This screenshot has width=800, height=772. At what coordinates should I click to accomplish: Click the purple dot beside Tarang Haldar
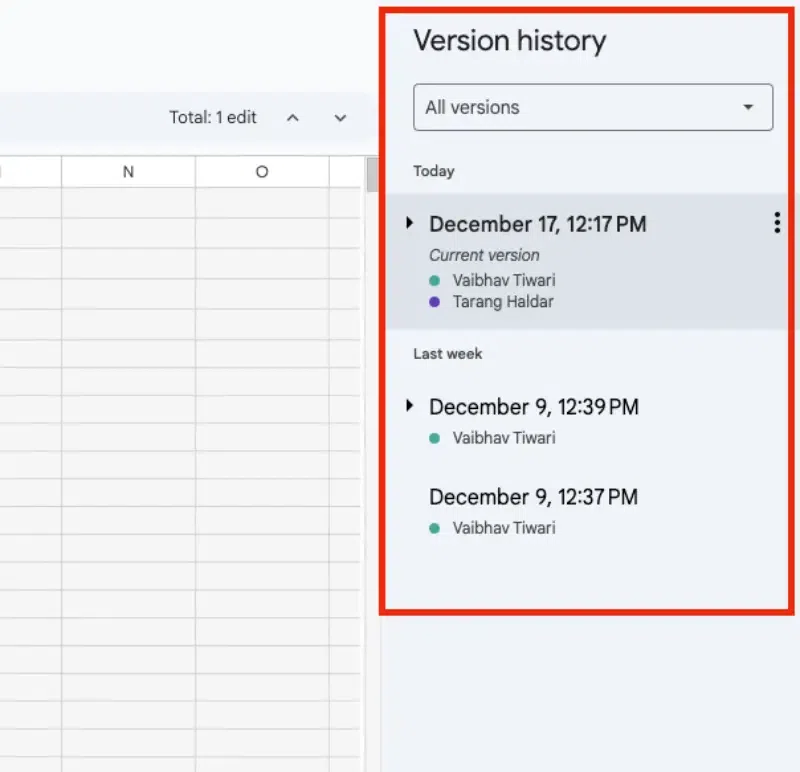pyautogui.click(x=434, y=302)
